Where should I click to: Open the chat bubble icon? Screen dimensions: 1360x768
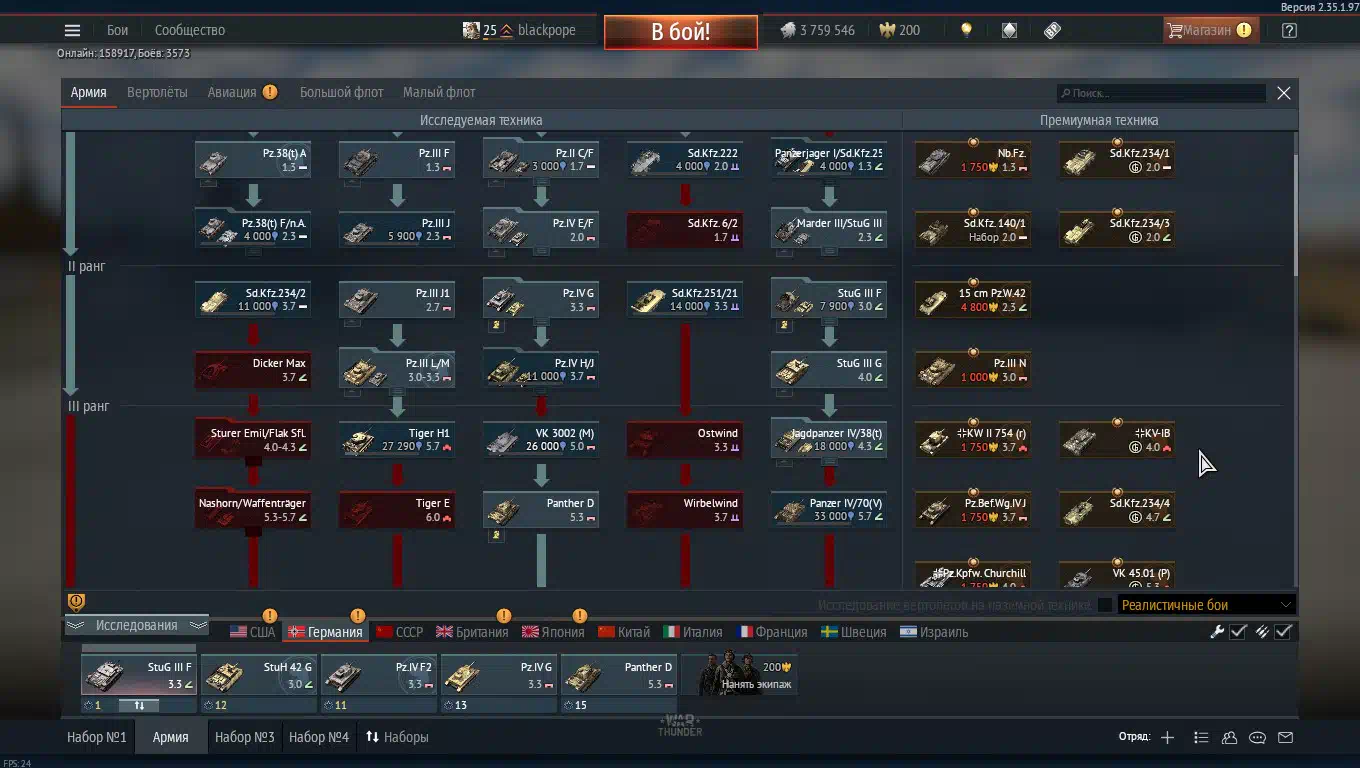click(1258, 737)
